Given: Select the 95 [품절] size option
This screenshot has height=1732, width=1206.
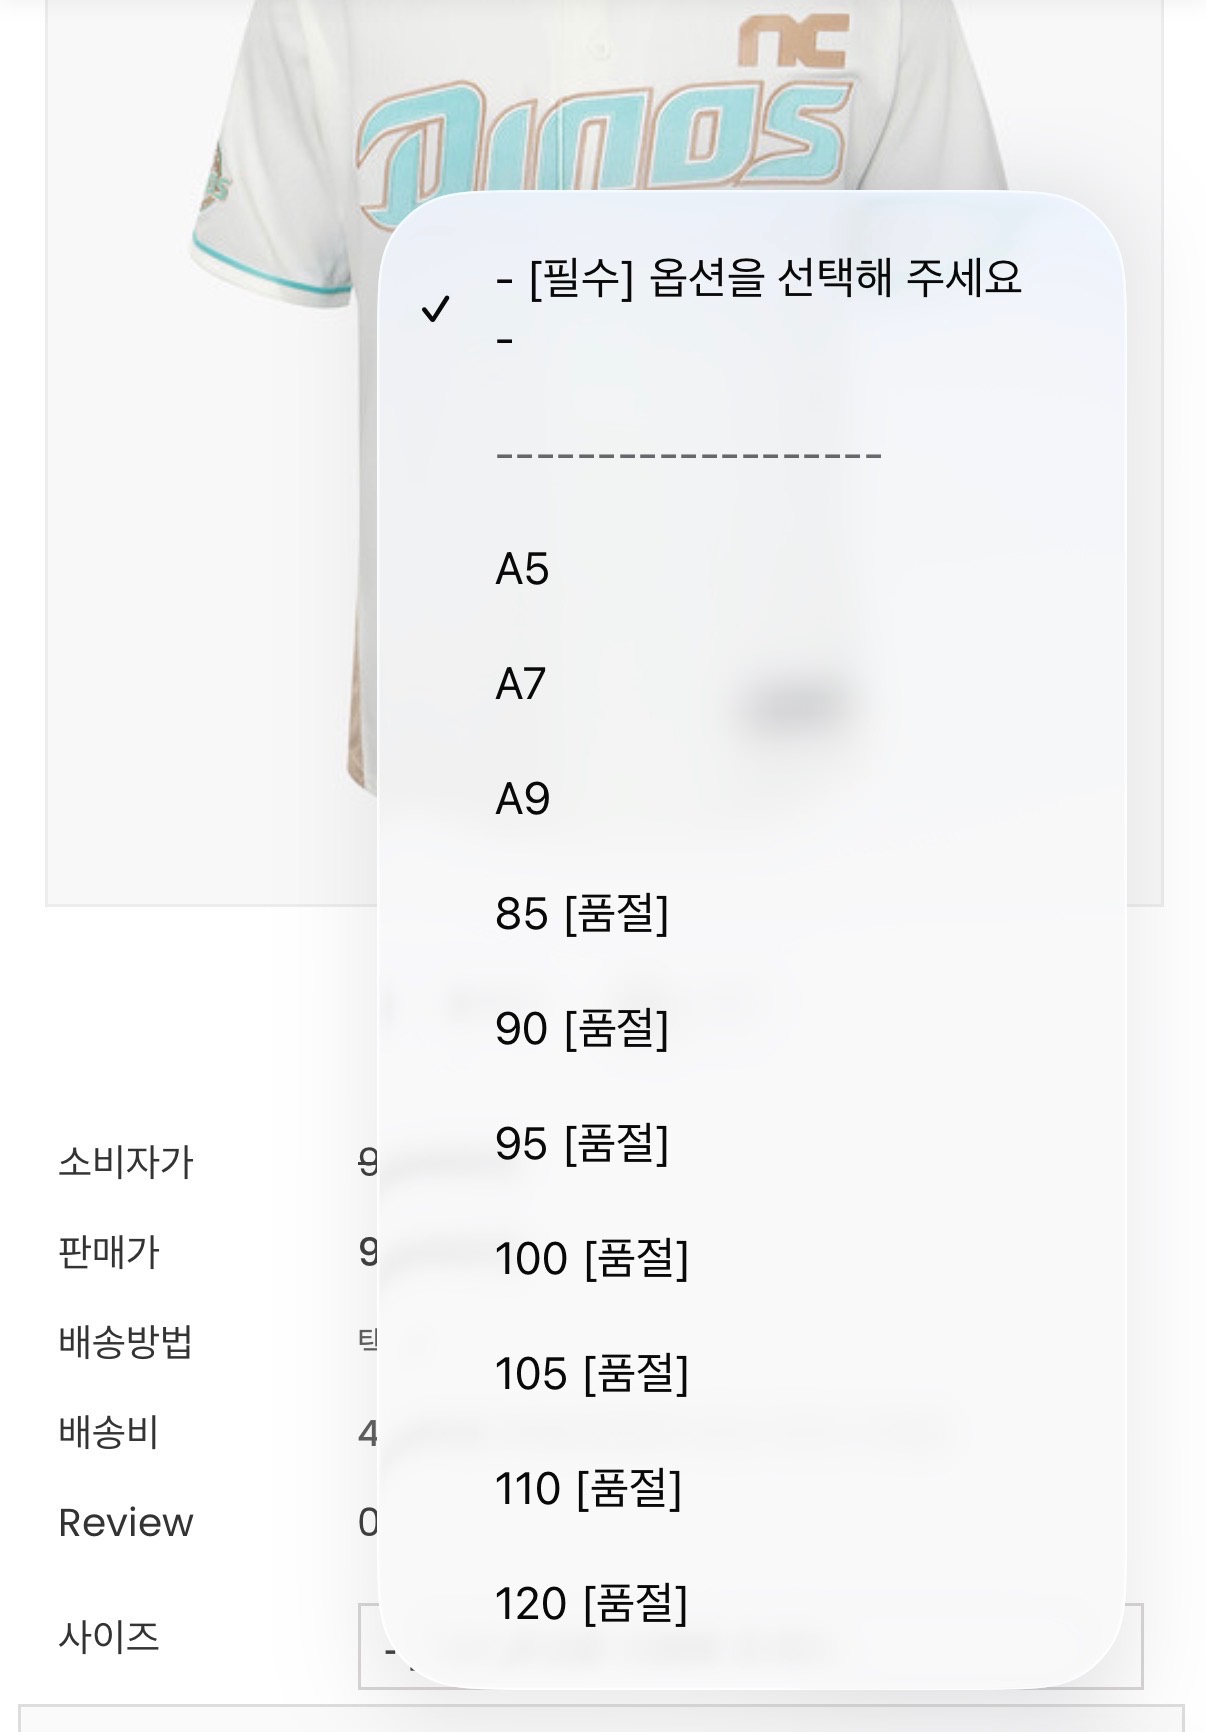Looking at the screenshot, I should (581, 1144).
